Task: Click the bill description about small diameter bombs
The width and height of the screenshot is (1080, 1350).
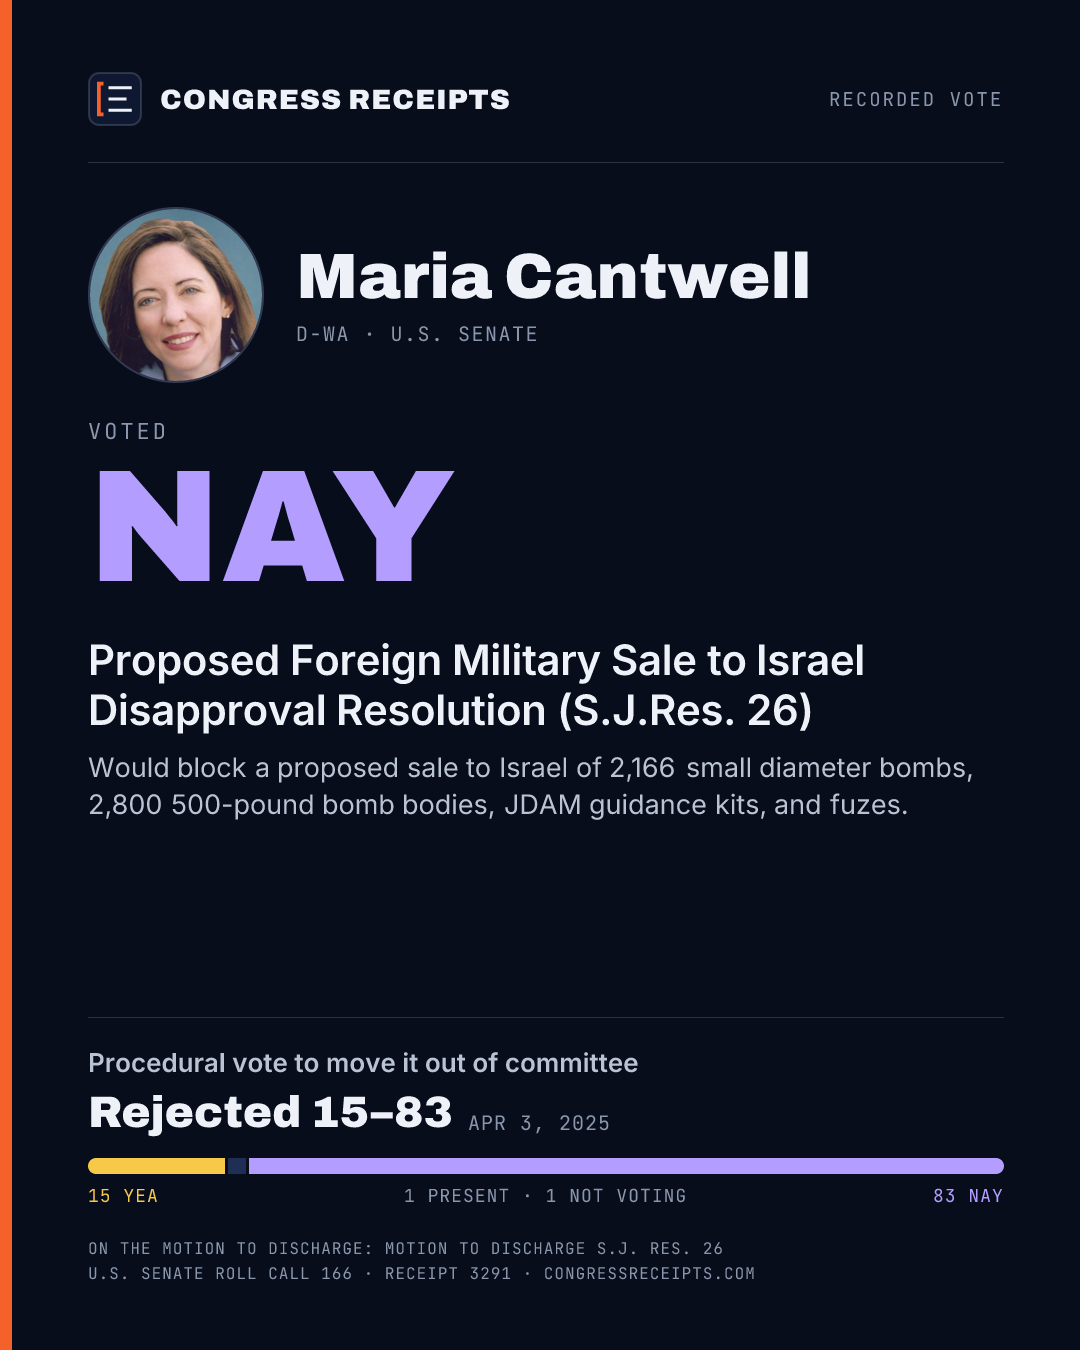Action: [531, 786]
